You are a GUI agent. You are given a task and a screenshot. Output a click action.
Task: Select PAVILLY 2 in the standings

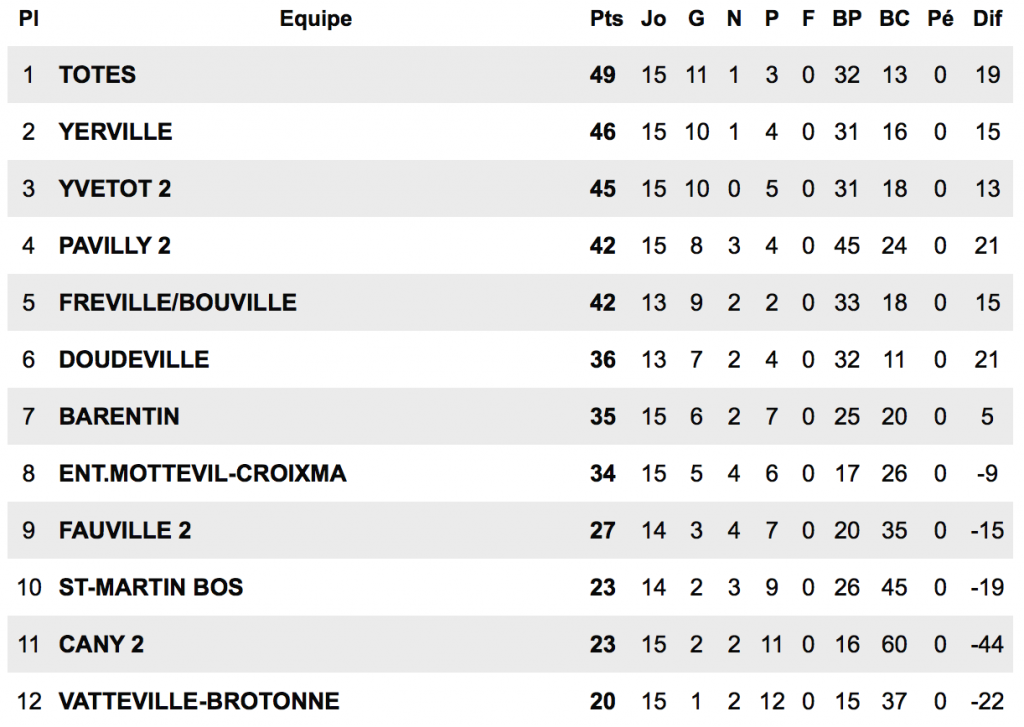click(115, 246)
